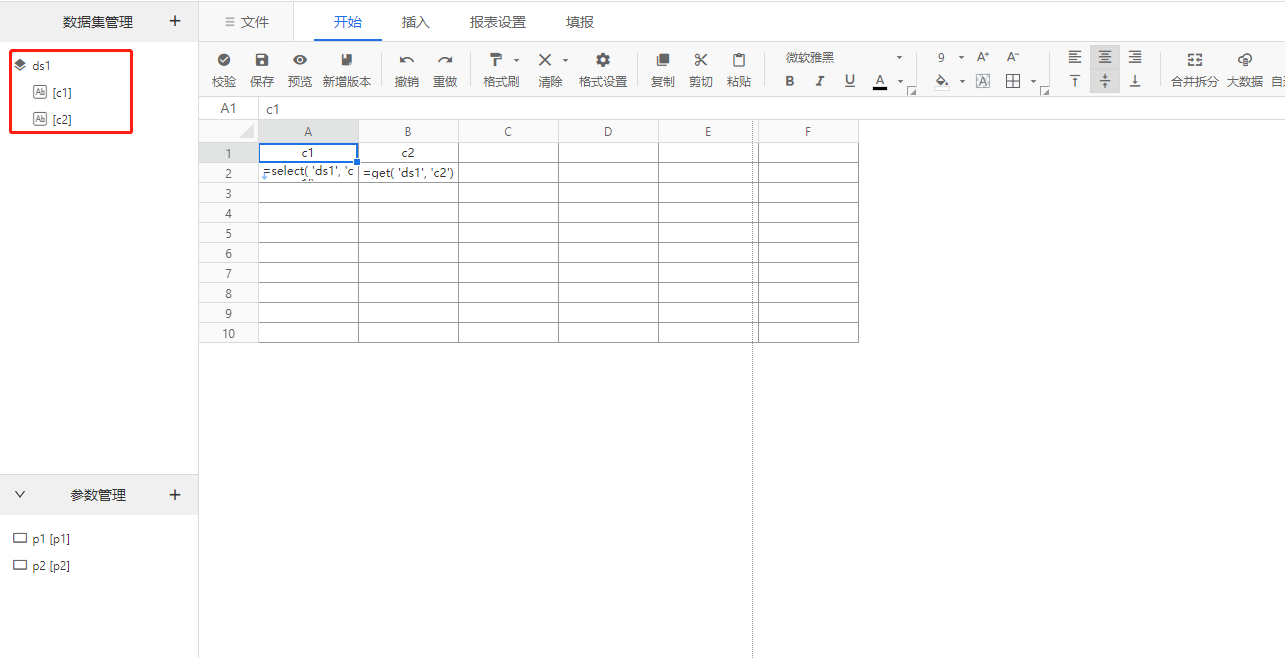Open the fill color dropdown arrow
Screen dimensions: 1285x658
click(x=962, y=82)
